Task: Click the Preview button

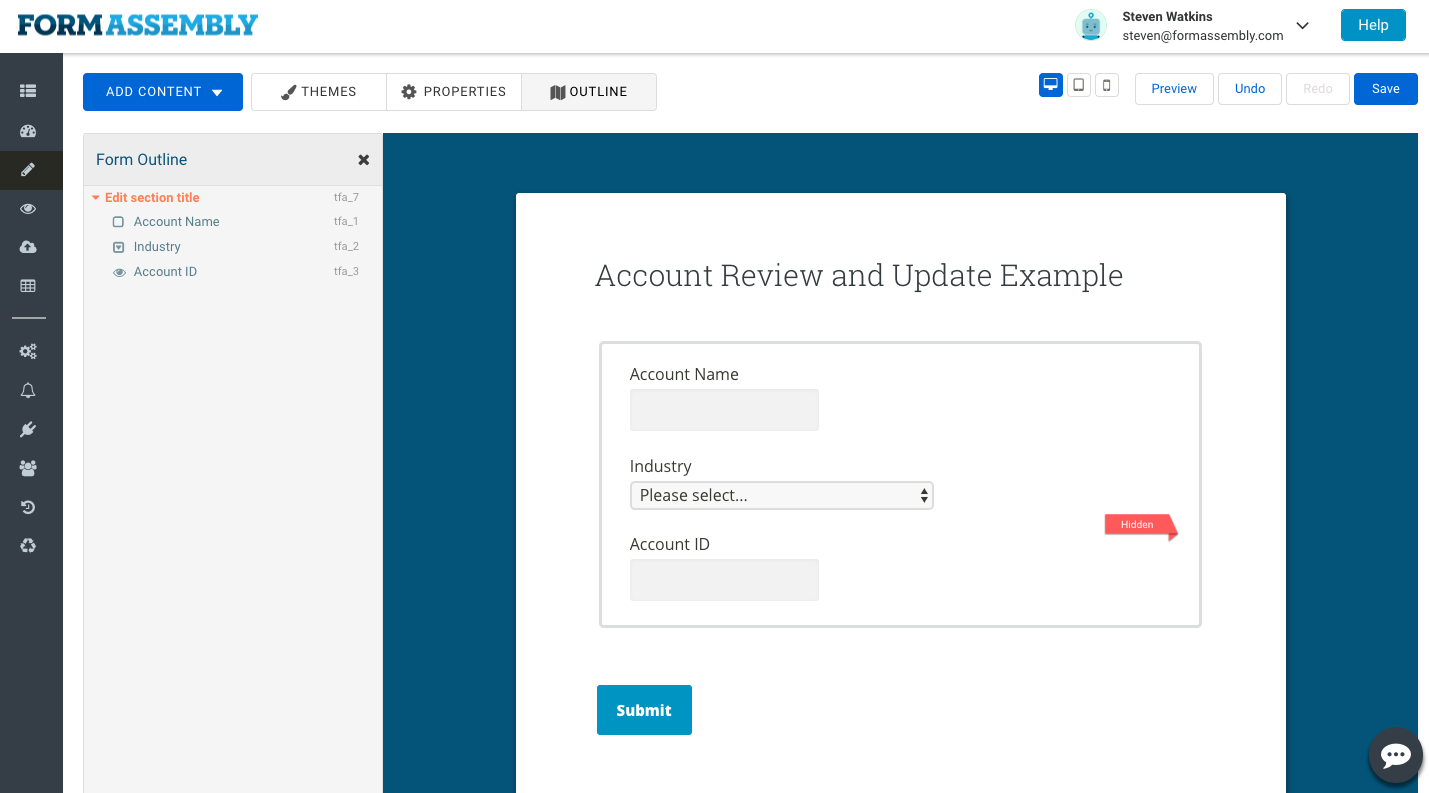Action: [1174, 89]
